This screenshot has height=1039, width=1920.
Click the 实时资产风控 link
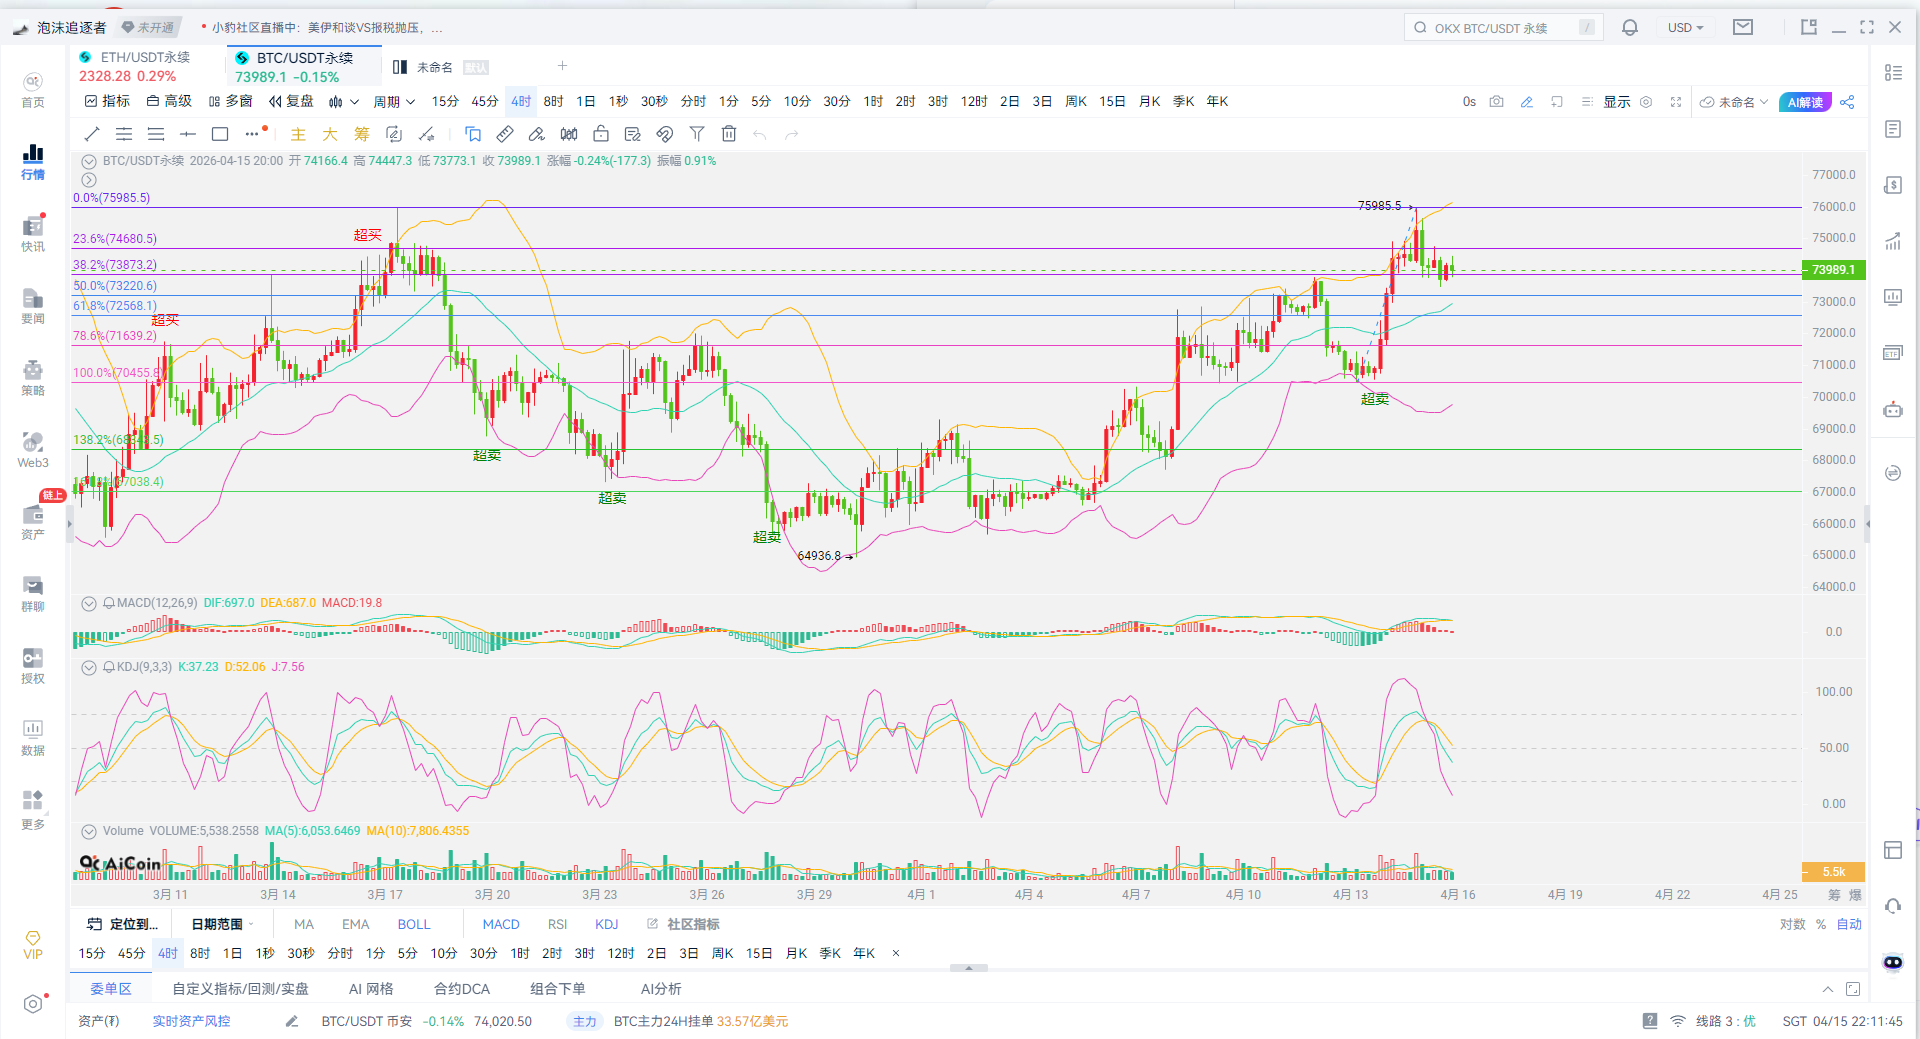tap(191, 1021)
